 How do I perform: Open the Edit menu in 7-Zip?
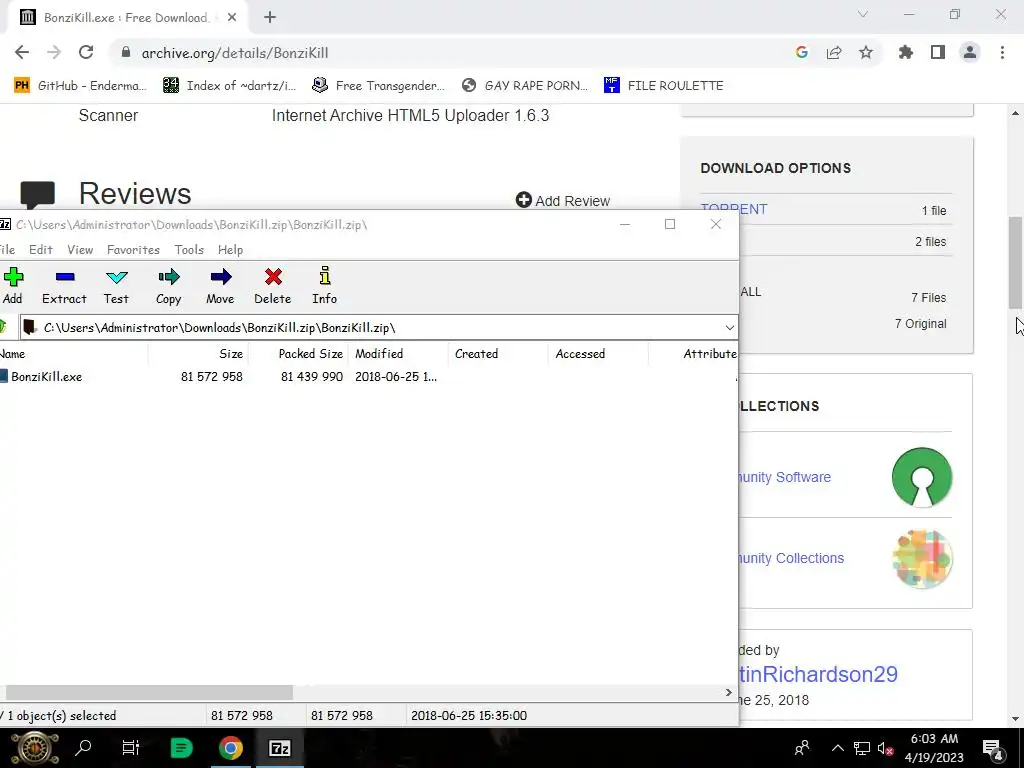(40, 249)
